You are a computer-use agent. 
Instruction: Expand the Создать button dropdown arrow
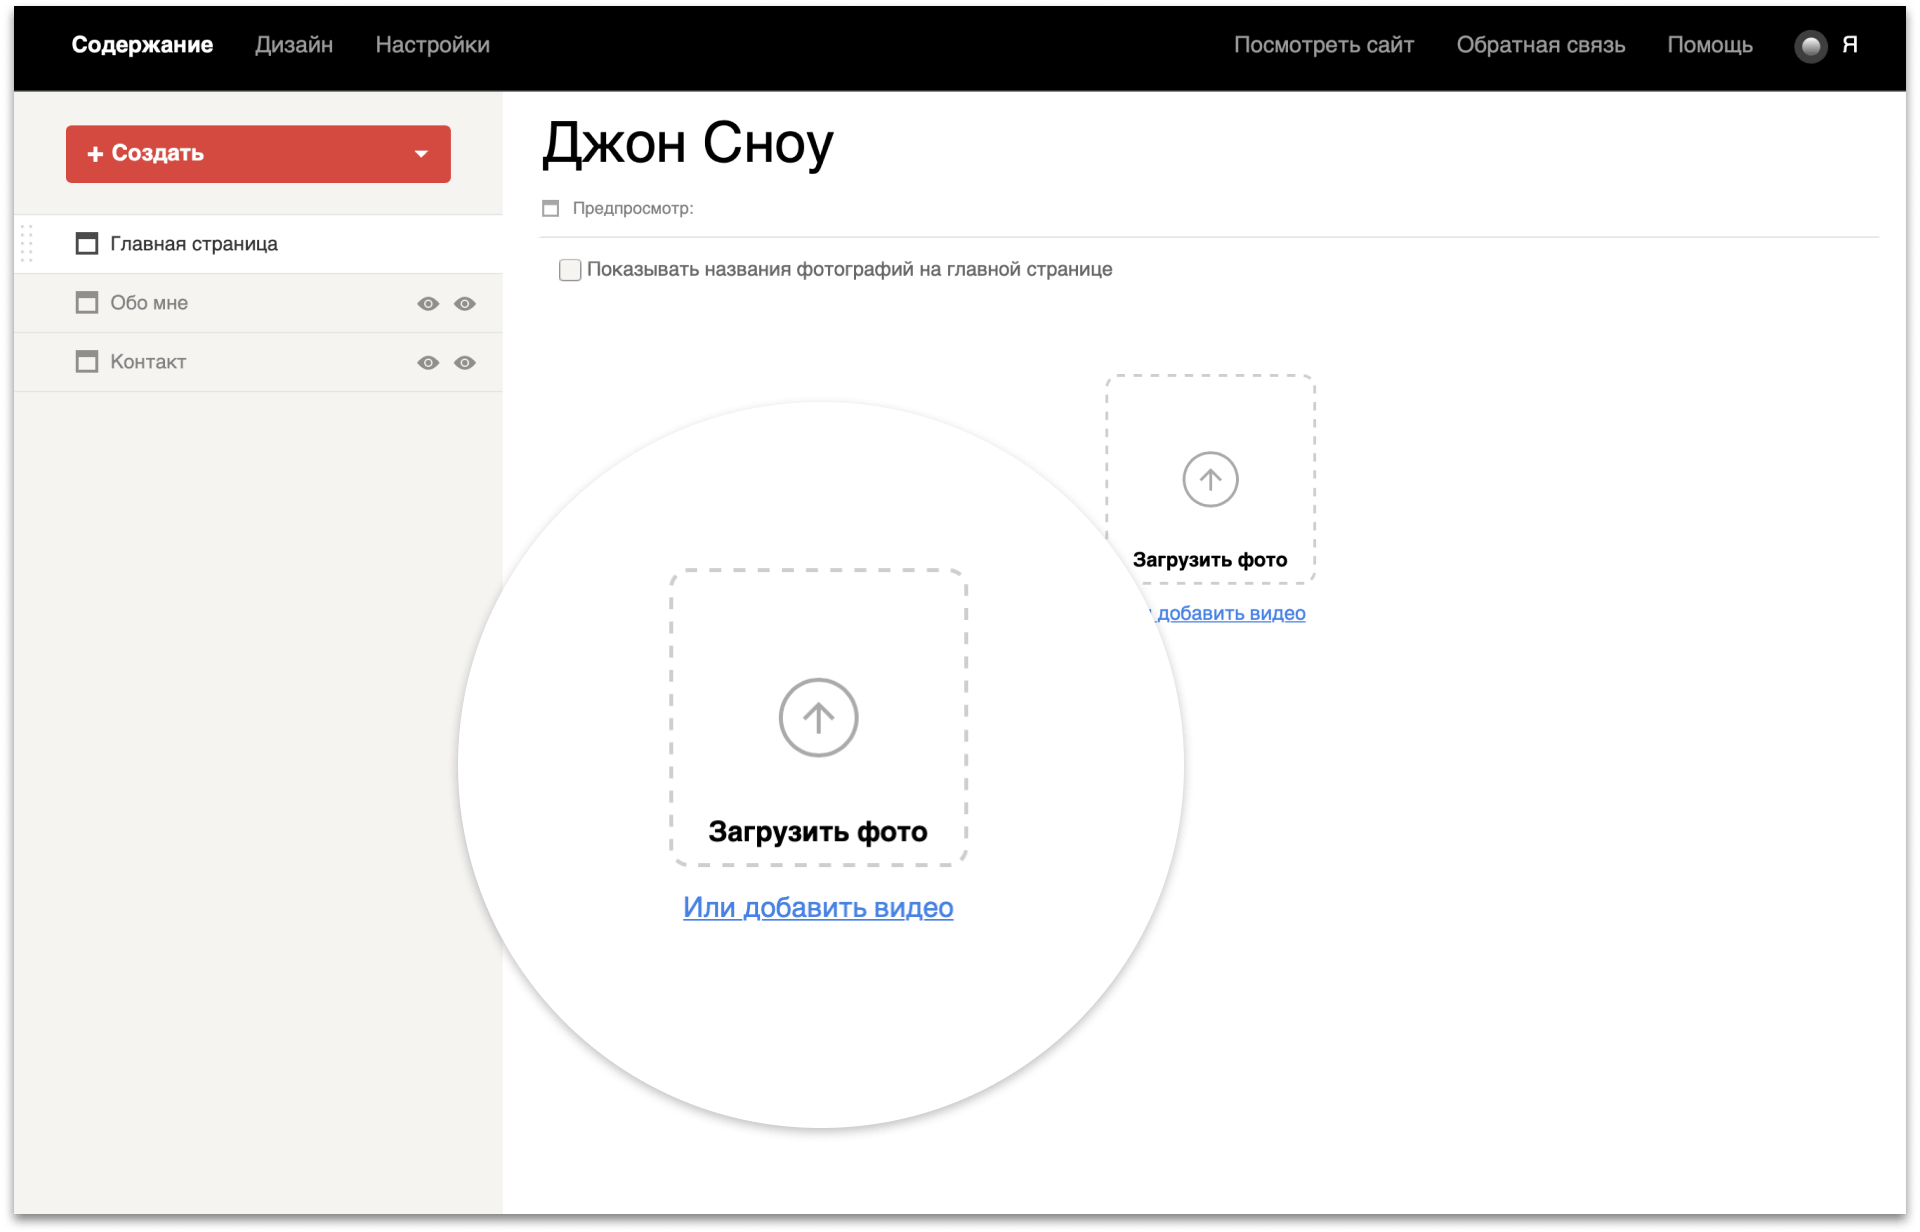click(421, 154)
